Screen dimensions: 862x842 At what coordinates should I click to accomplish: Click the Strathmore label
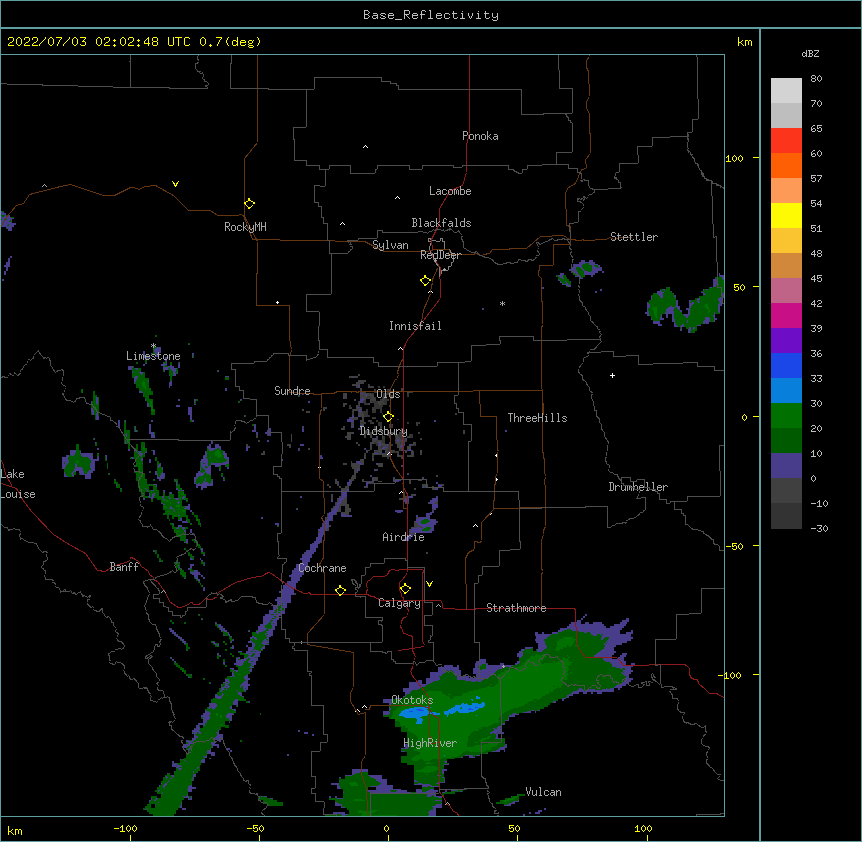[x=516, y=608]
